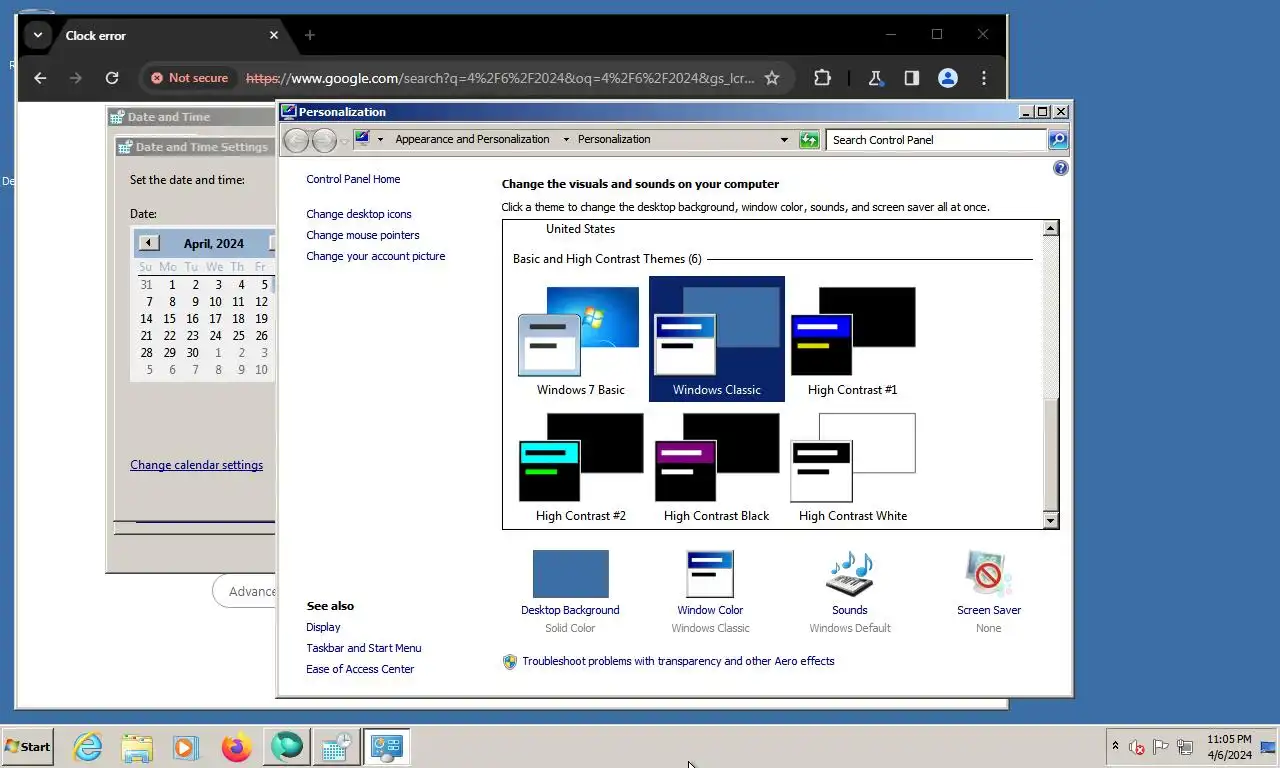The width and height of the screenshot is (1280, 768).
Task: Click Appearance and Personalization breadcrumb
Action: point(472,139)
